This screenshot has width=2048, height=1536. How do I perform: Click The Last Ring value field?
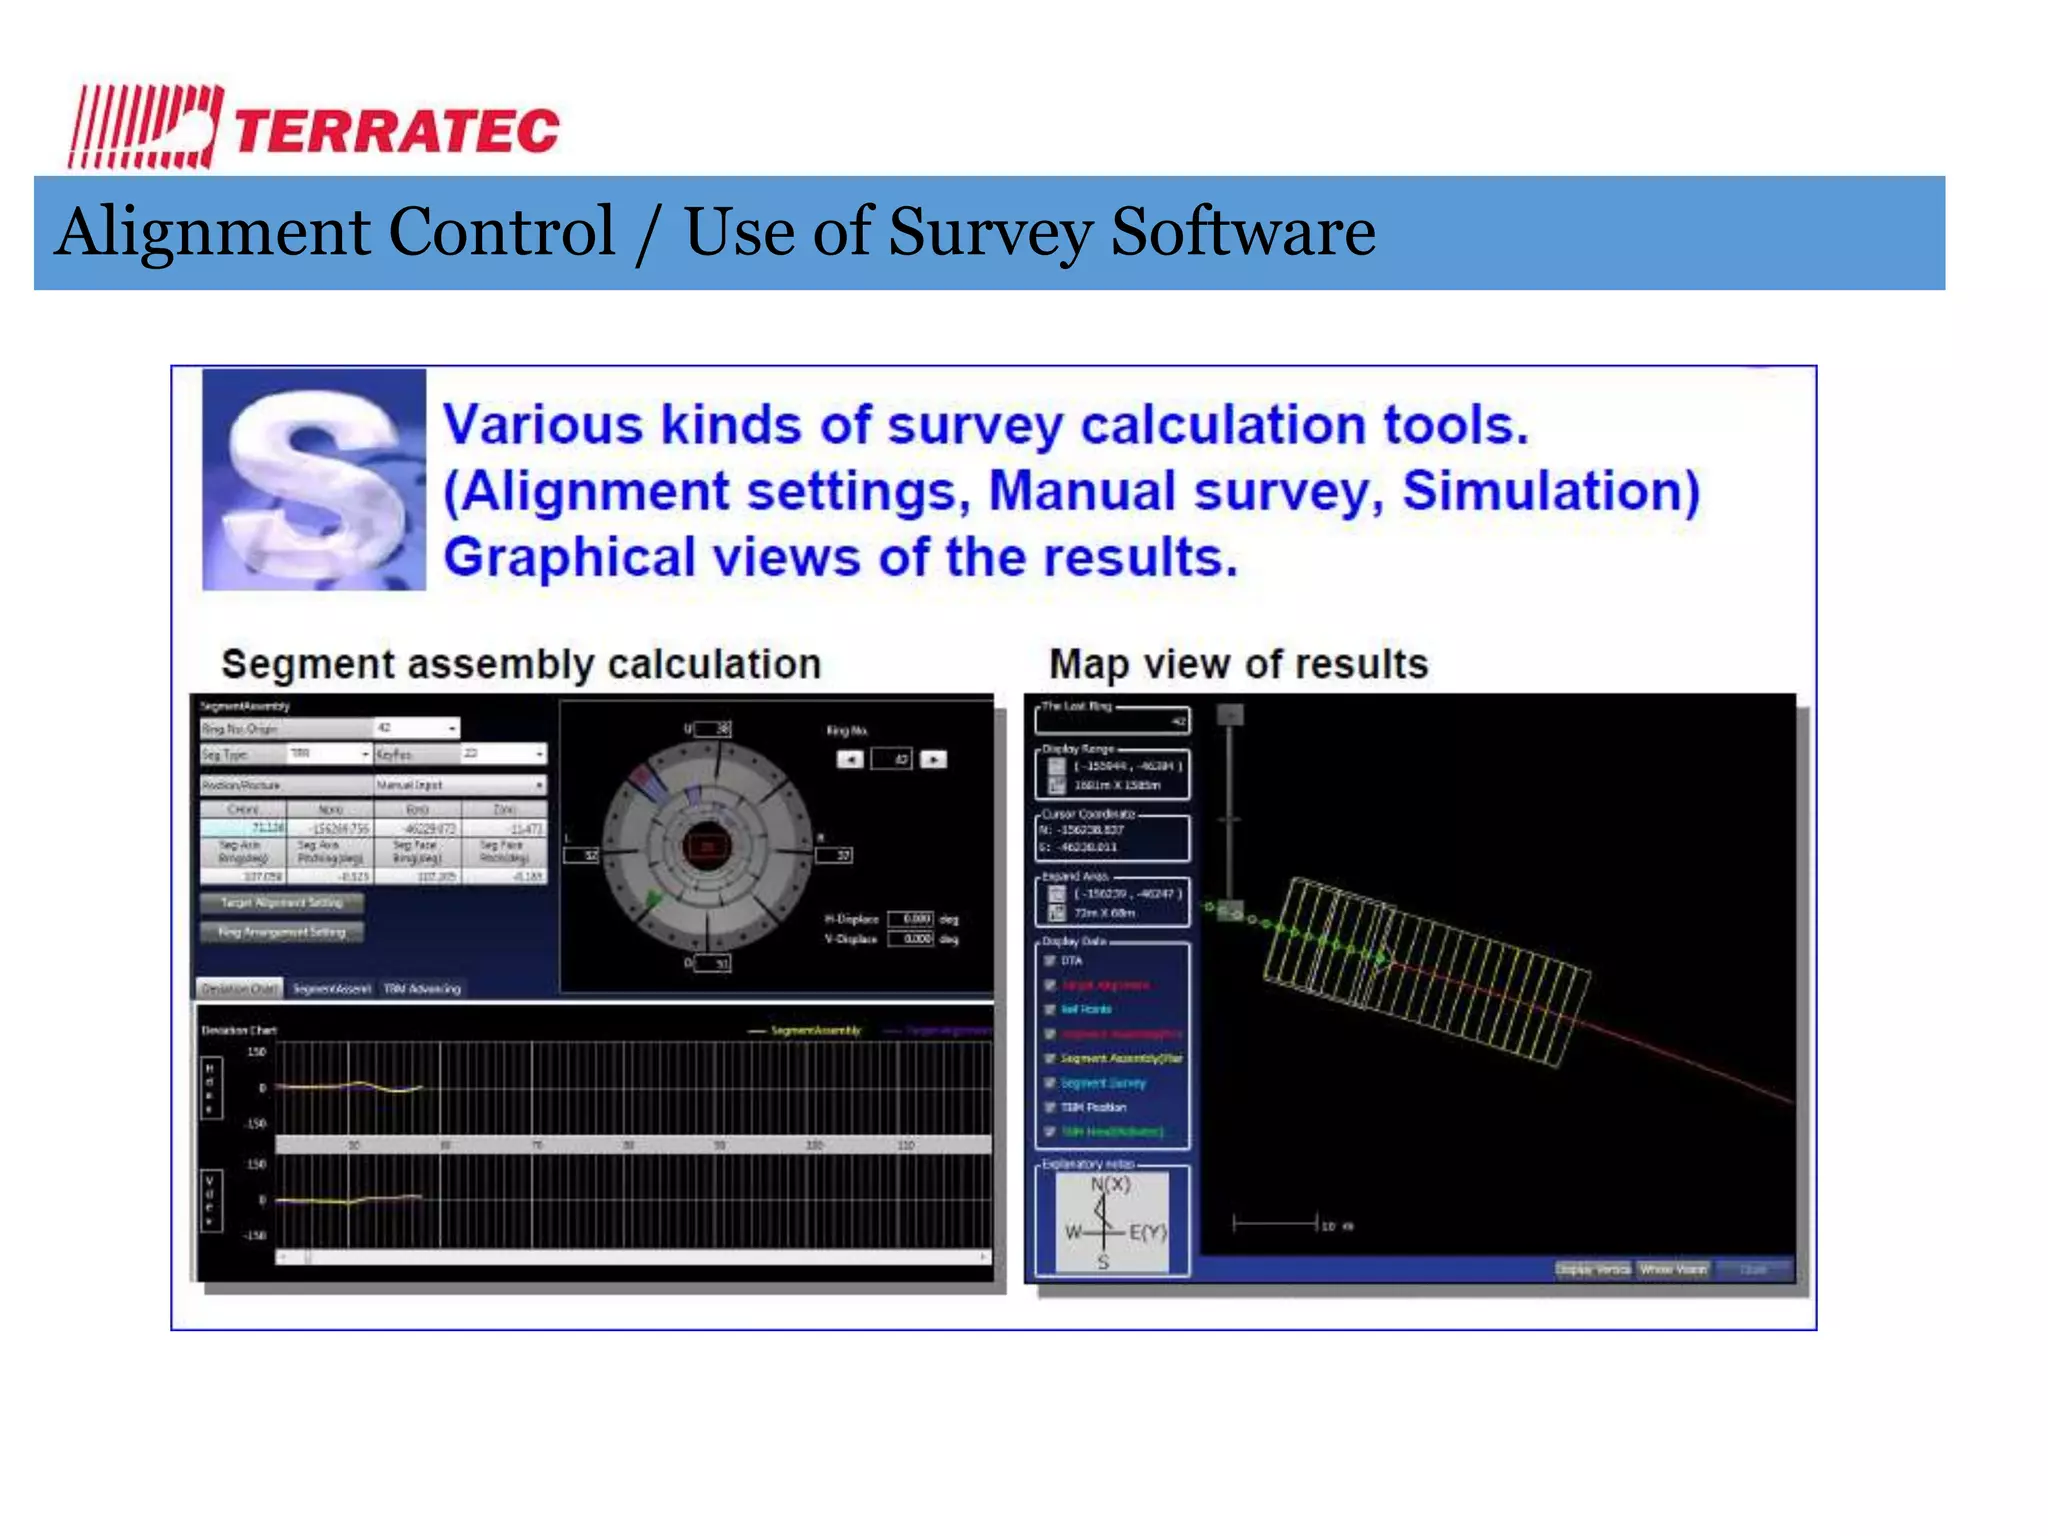click(x=1113, y=721)
